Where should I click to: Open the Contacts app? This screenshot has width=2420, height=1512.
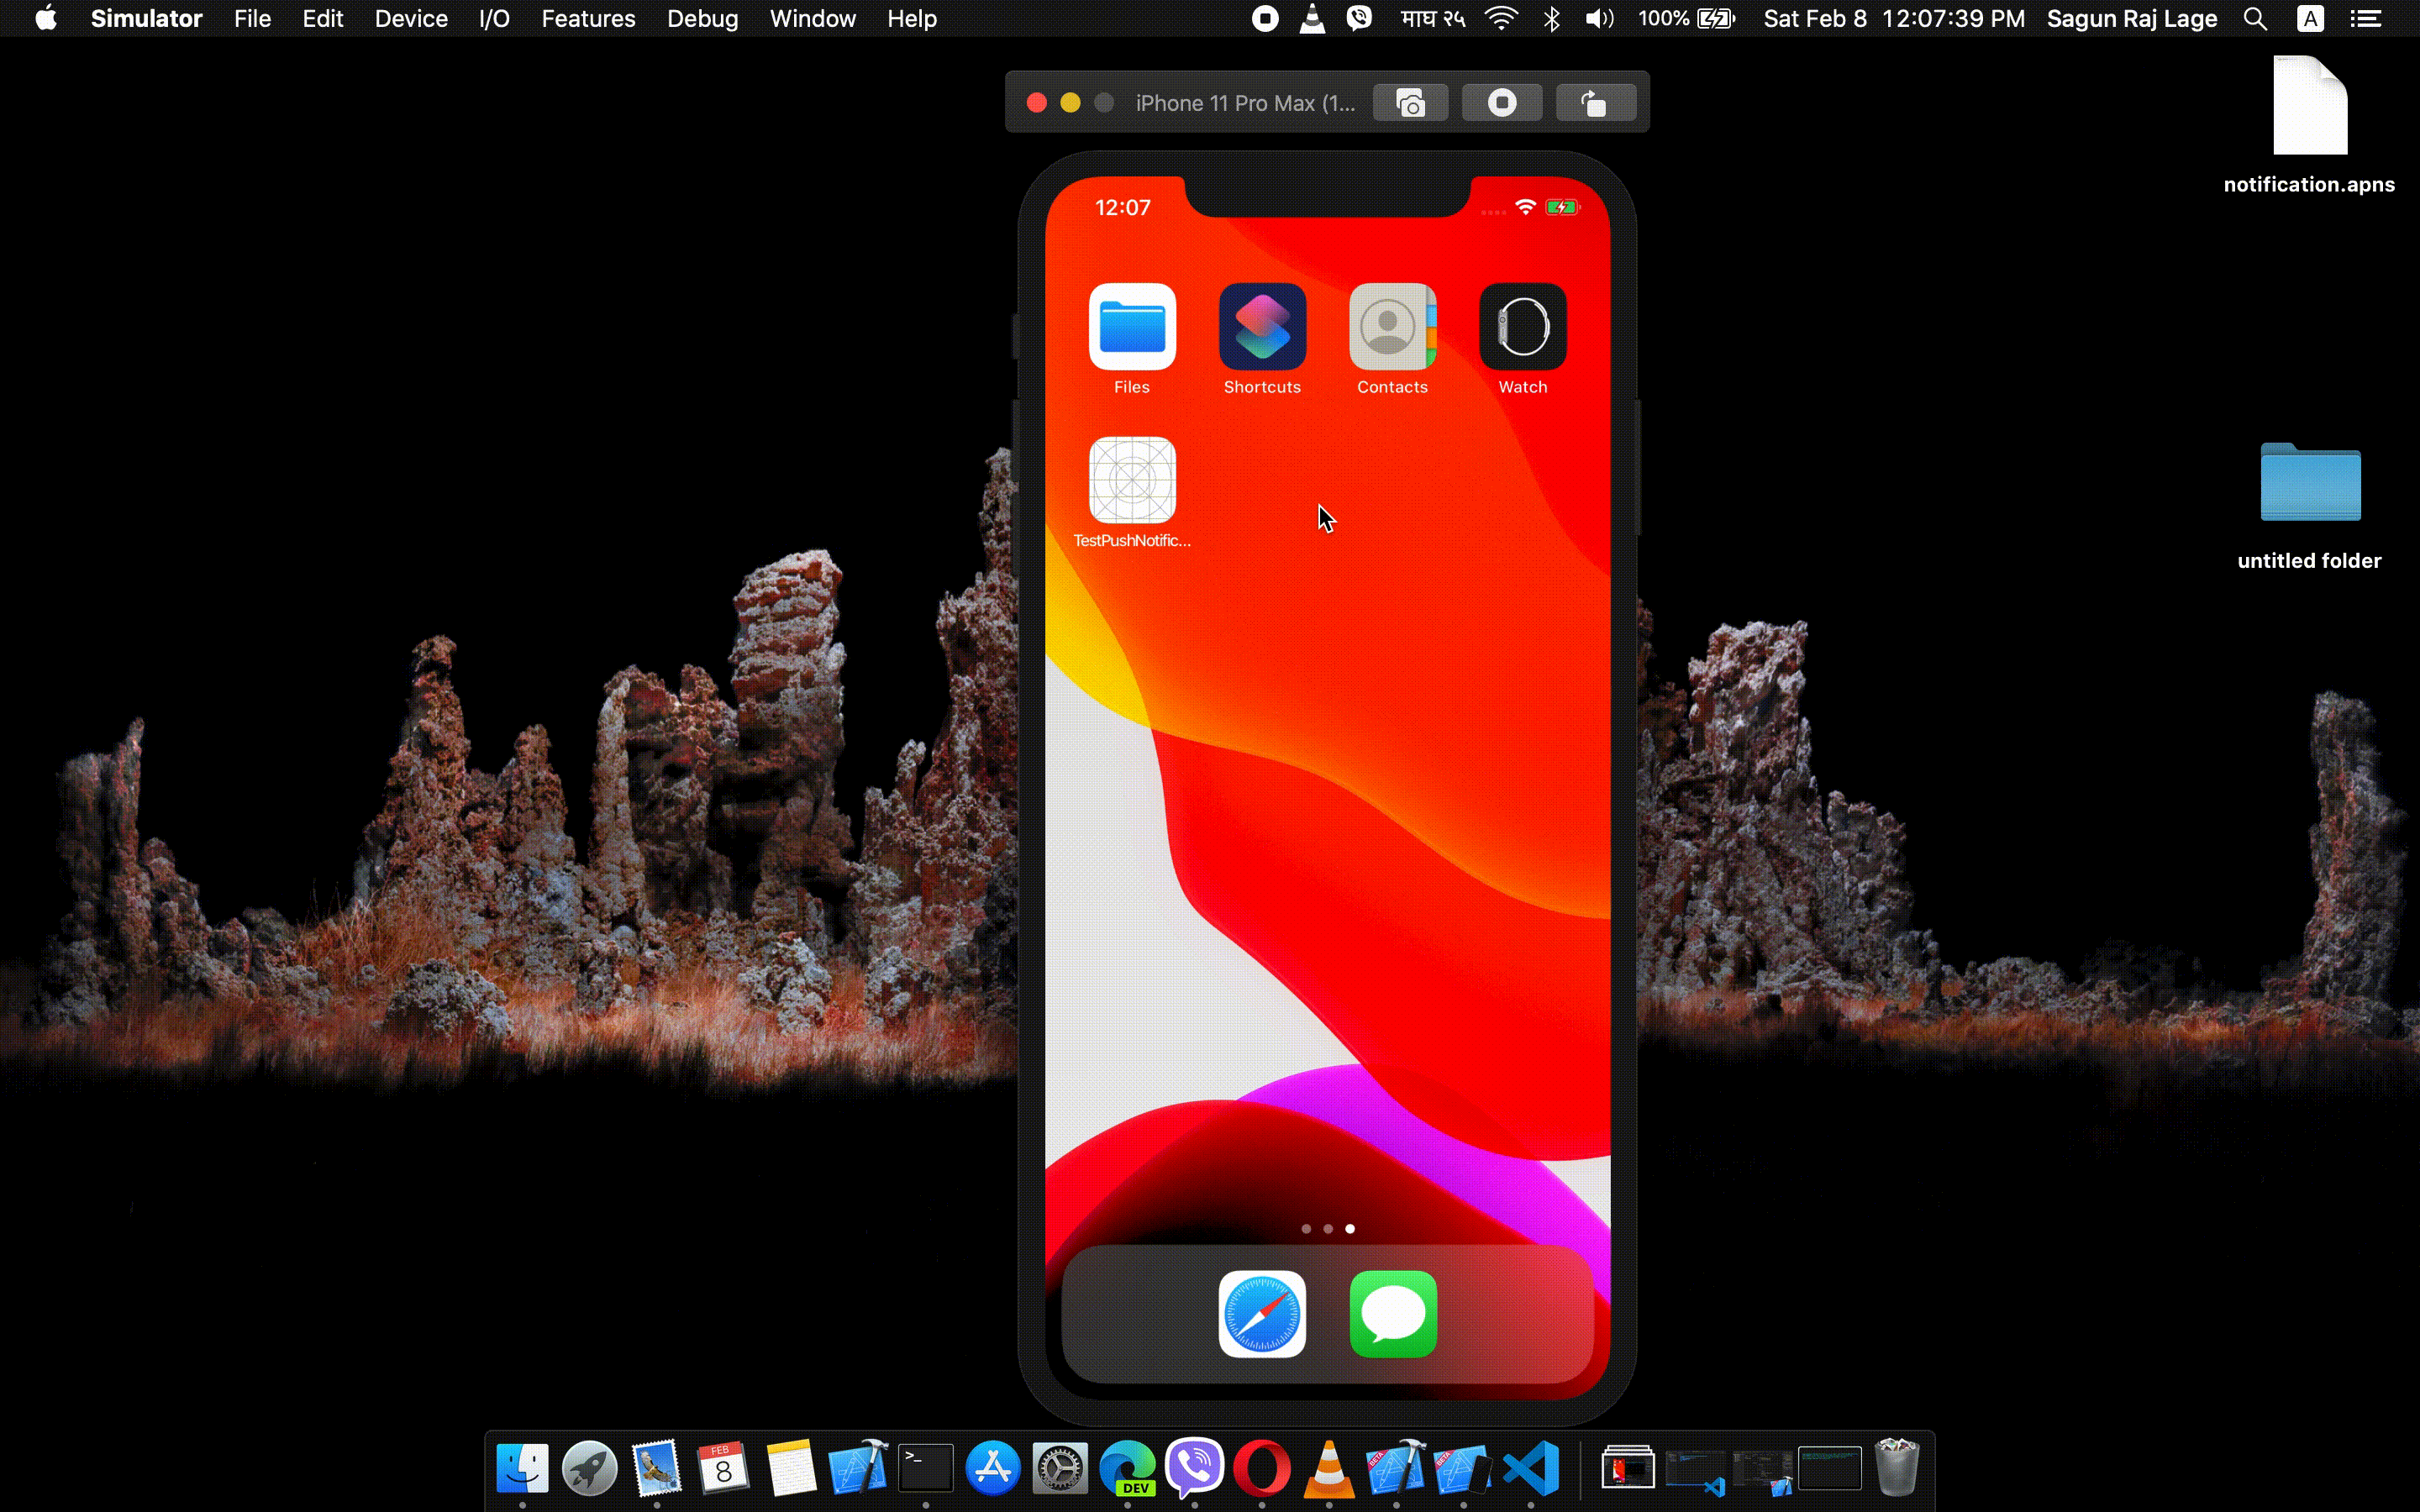coord(1392,327)
